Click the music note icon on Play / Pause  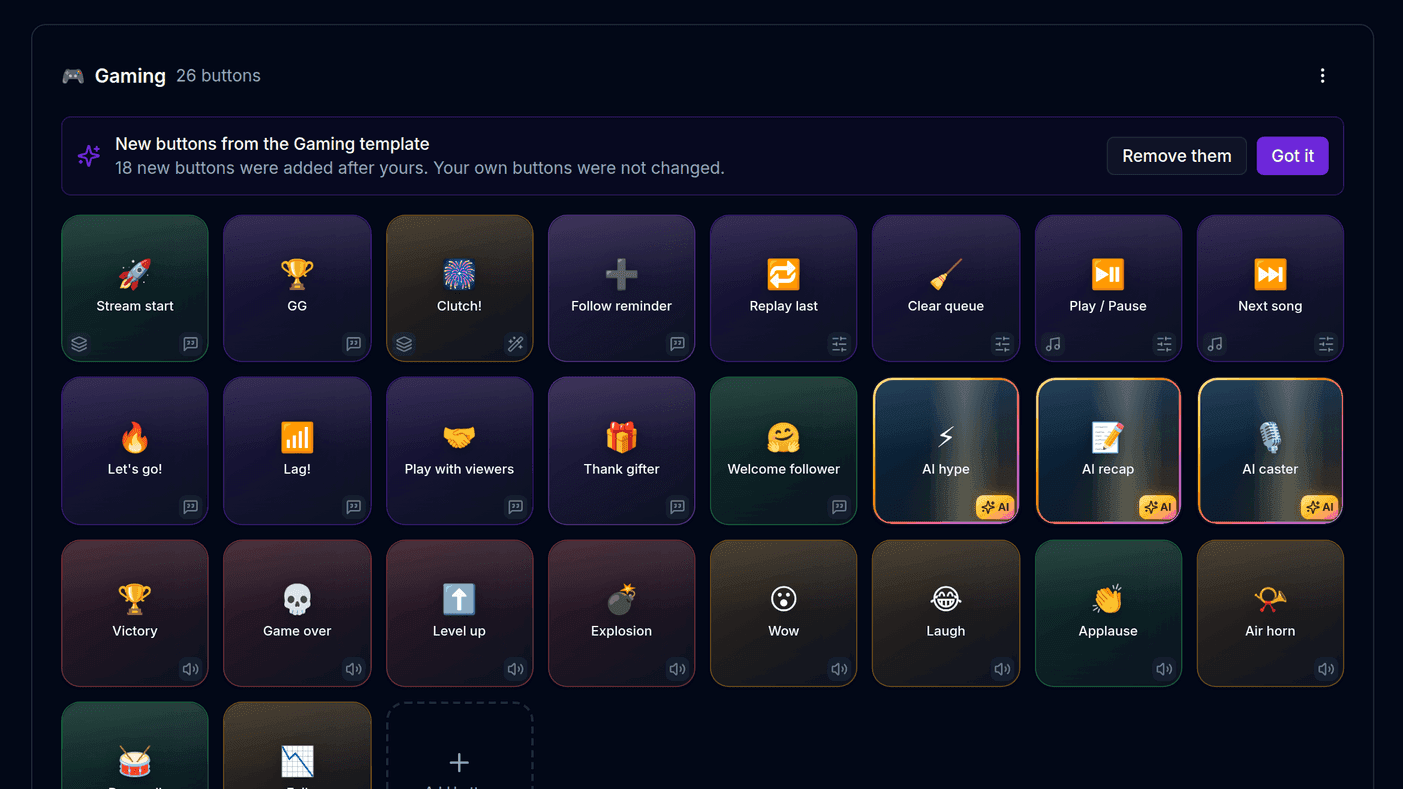[x=1053, y=344]
